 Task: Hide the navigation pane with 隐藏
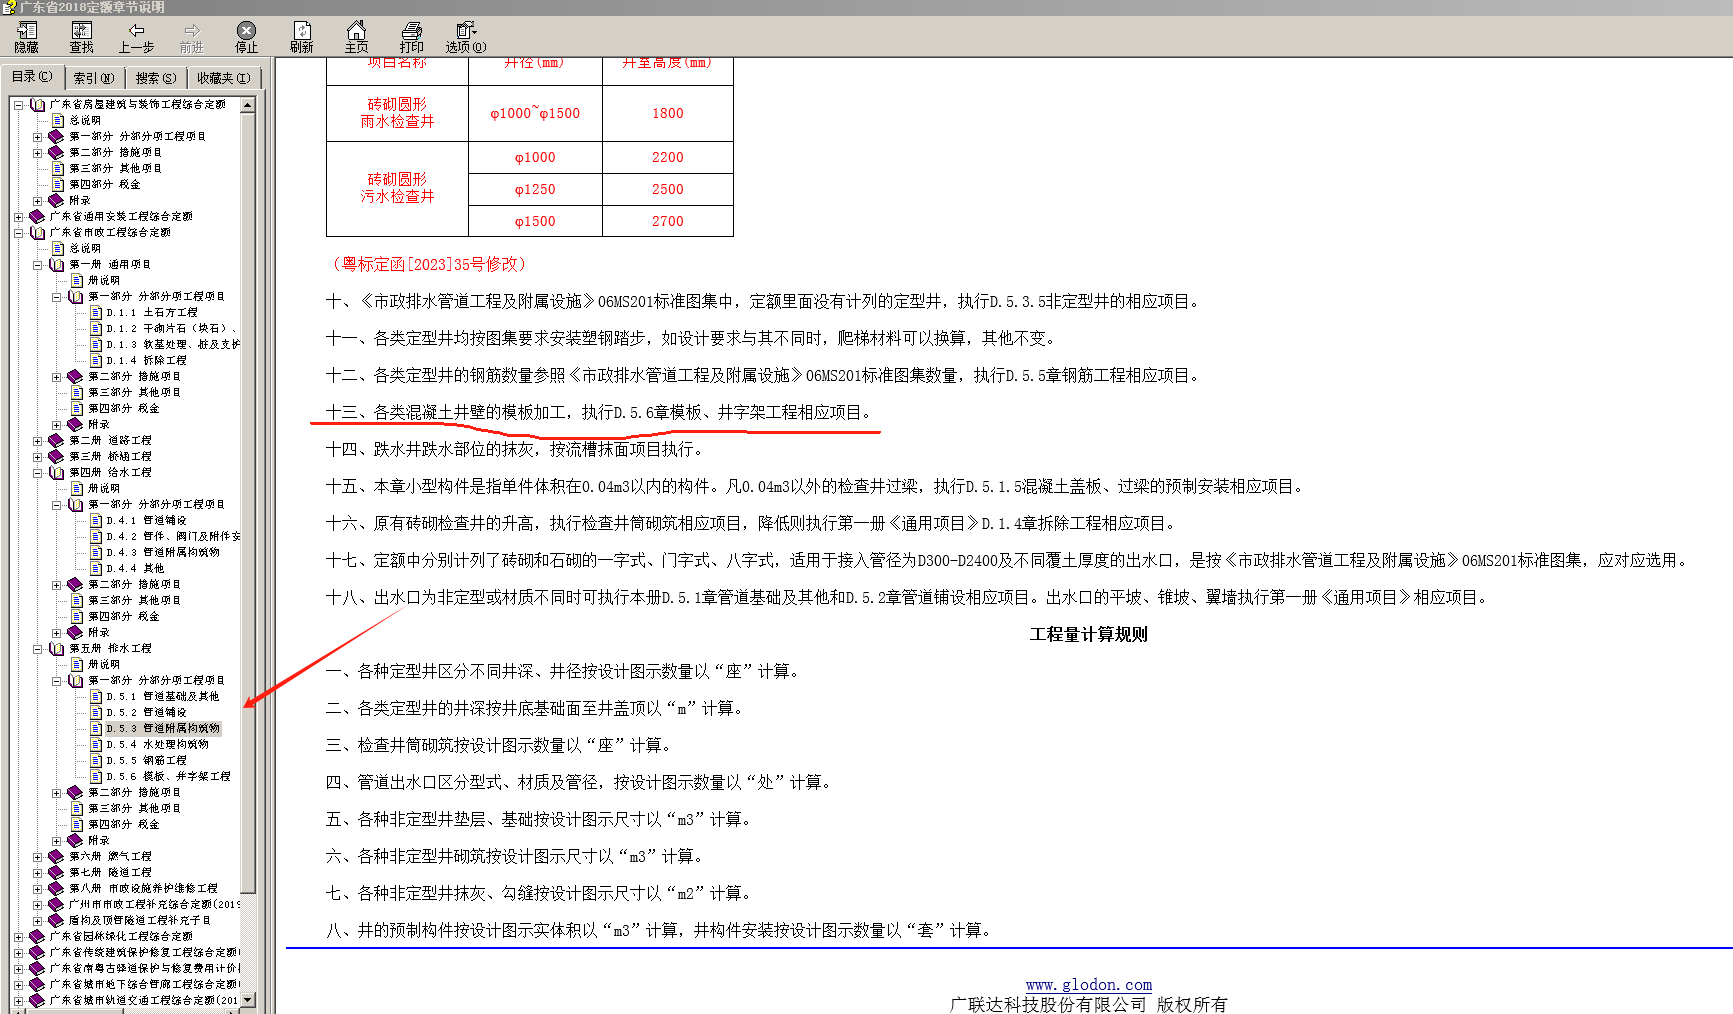[27, 37]
